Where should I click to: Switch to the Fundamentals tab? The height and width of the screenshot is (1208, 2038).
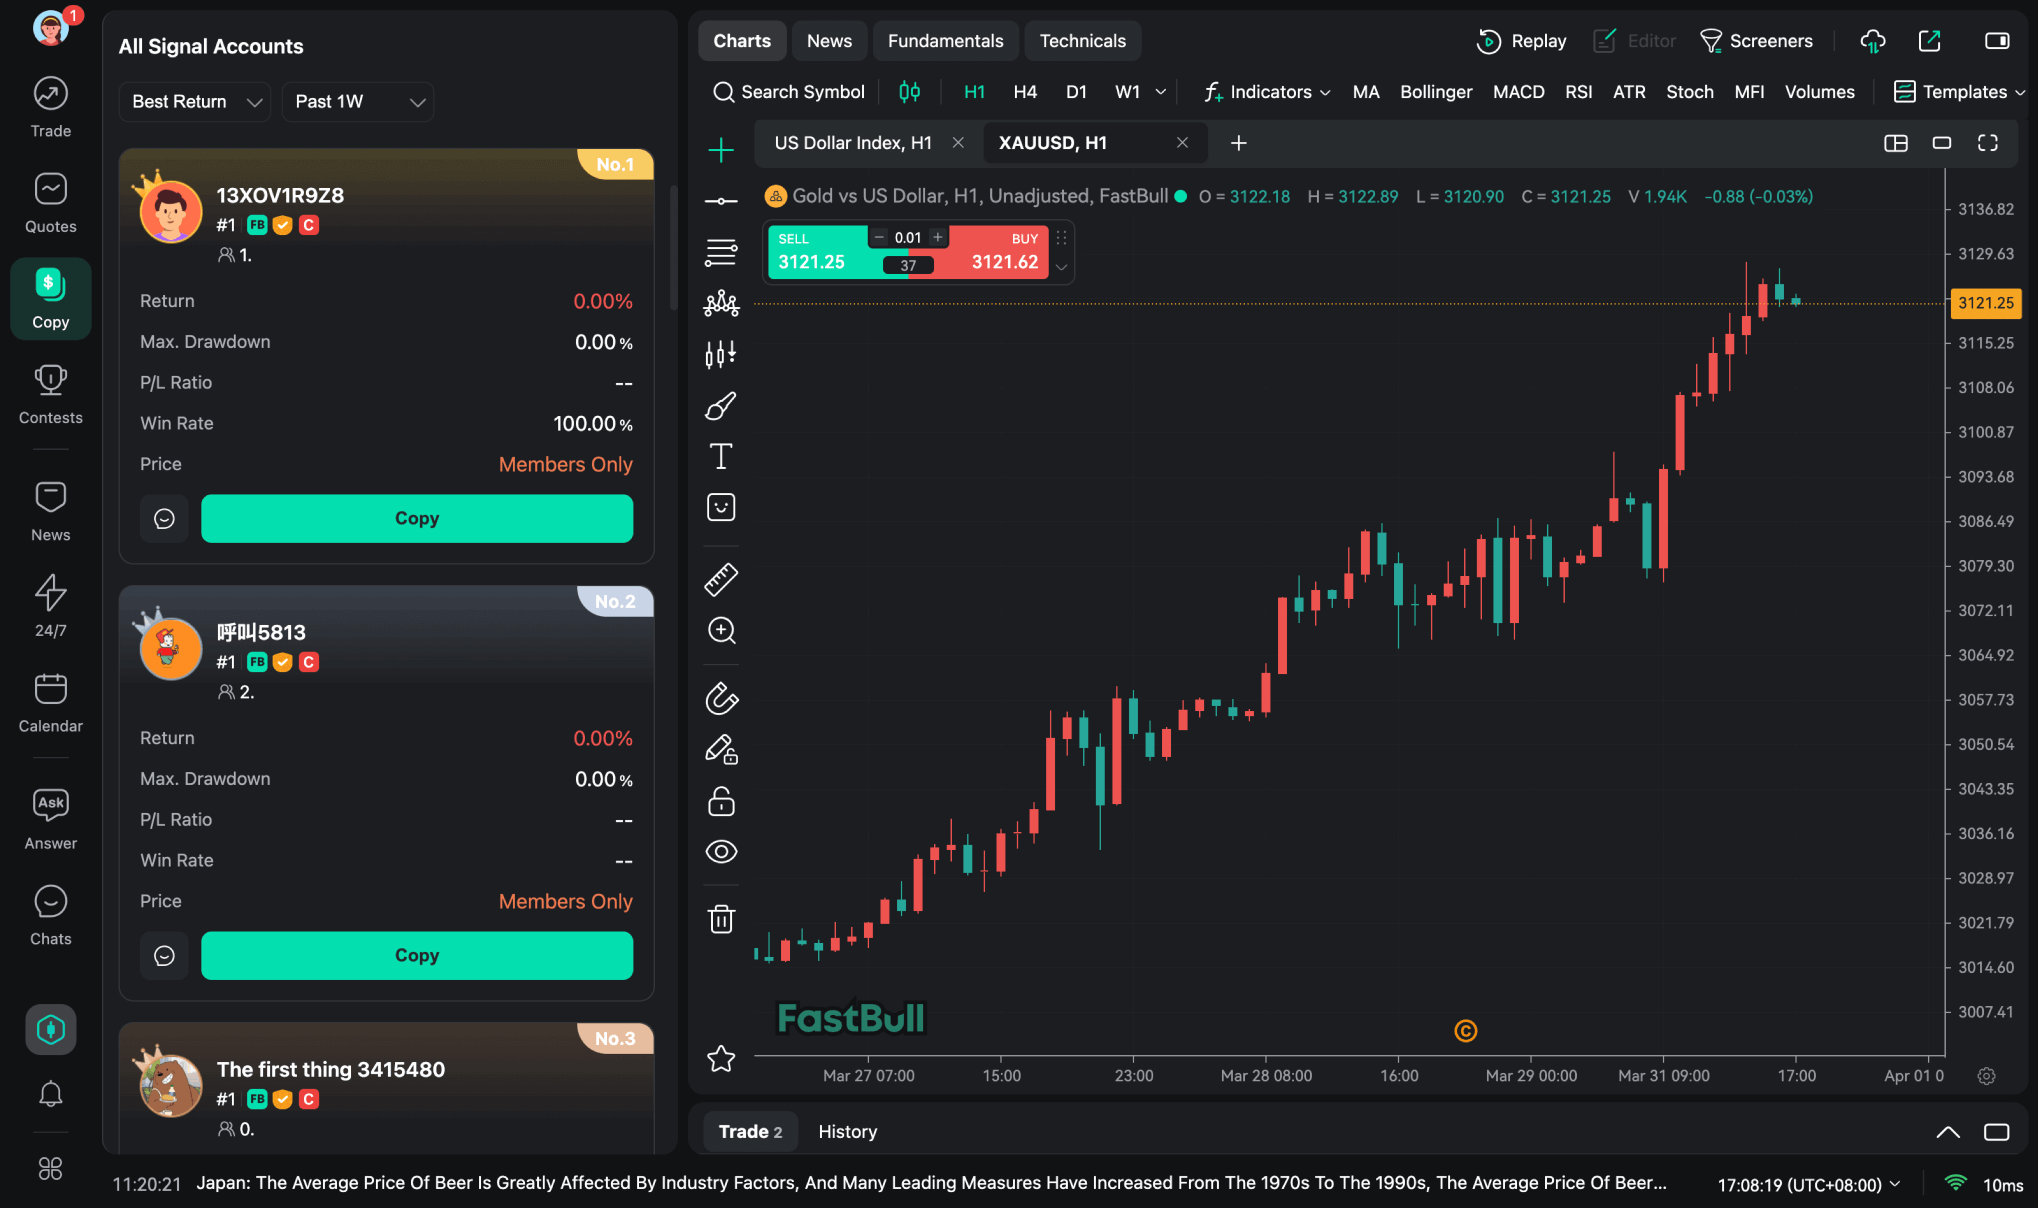pos(945,41)
